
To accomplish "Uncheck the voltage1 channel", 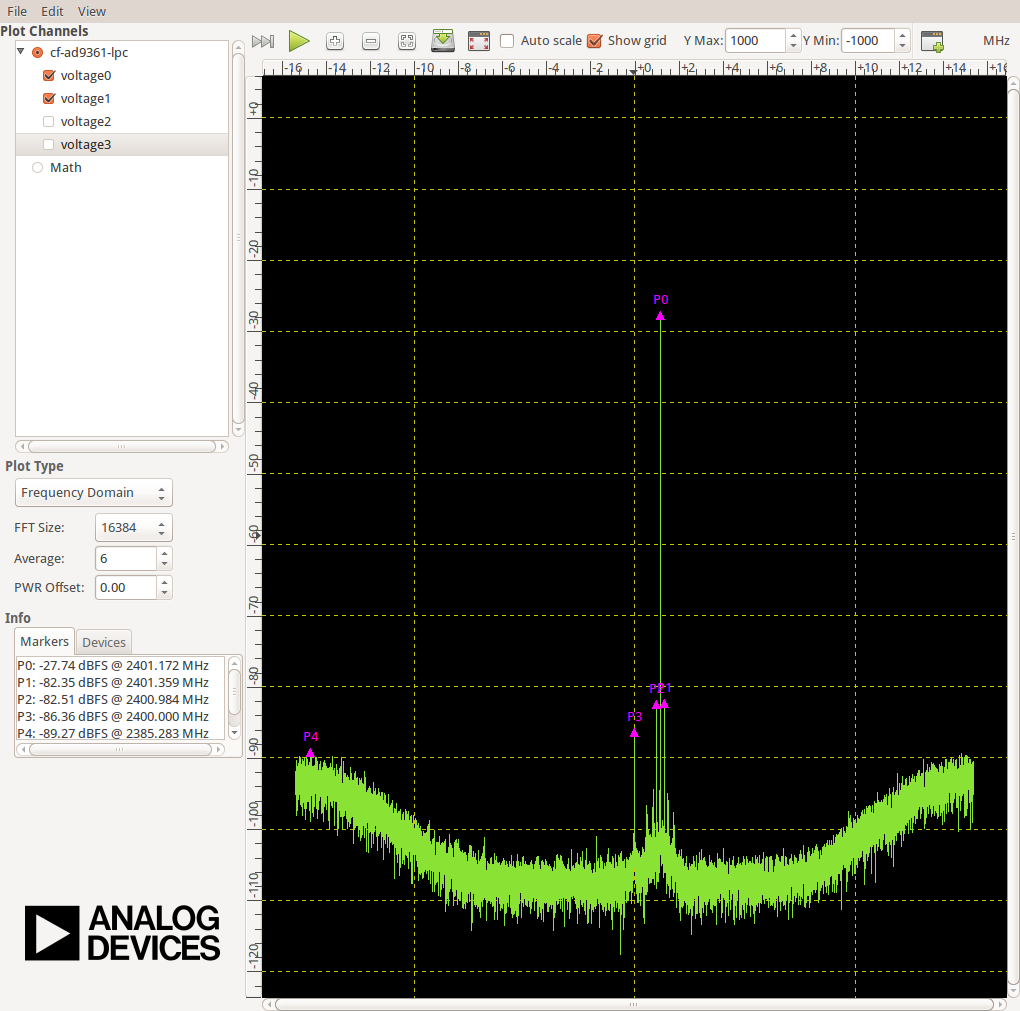I will [49, 99].
